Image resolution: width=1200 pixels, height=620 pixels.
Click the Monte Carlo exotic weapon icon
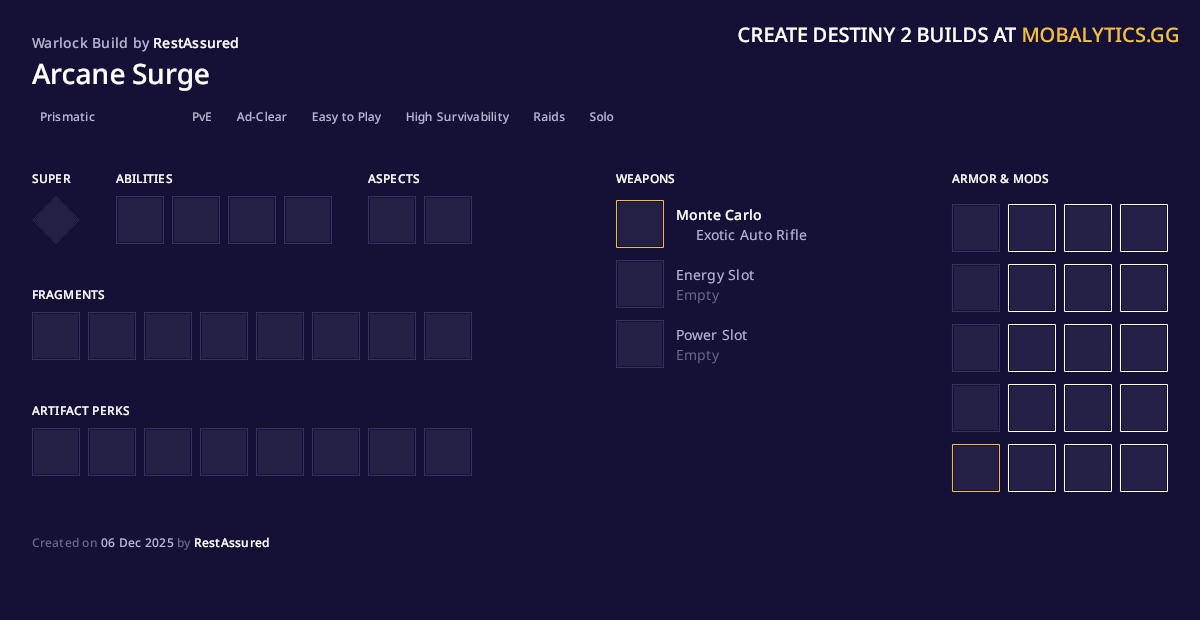point(640,224)
